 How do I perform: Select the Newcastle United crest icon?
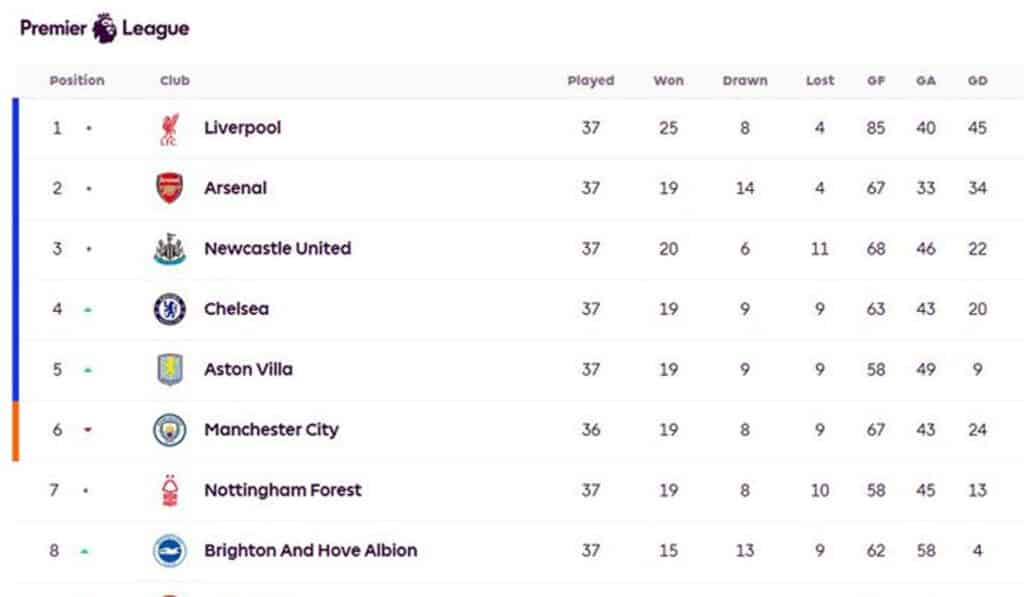coord(170,249)
